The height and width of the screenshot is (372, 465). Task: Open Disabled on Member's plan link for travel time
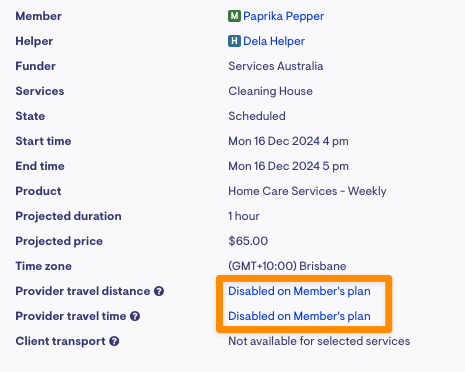click(x=299, y=316)
